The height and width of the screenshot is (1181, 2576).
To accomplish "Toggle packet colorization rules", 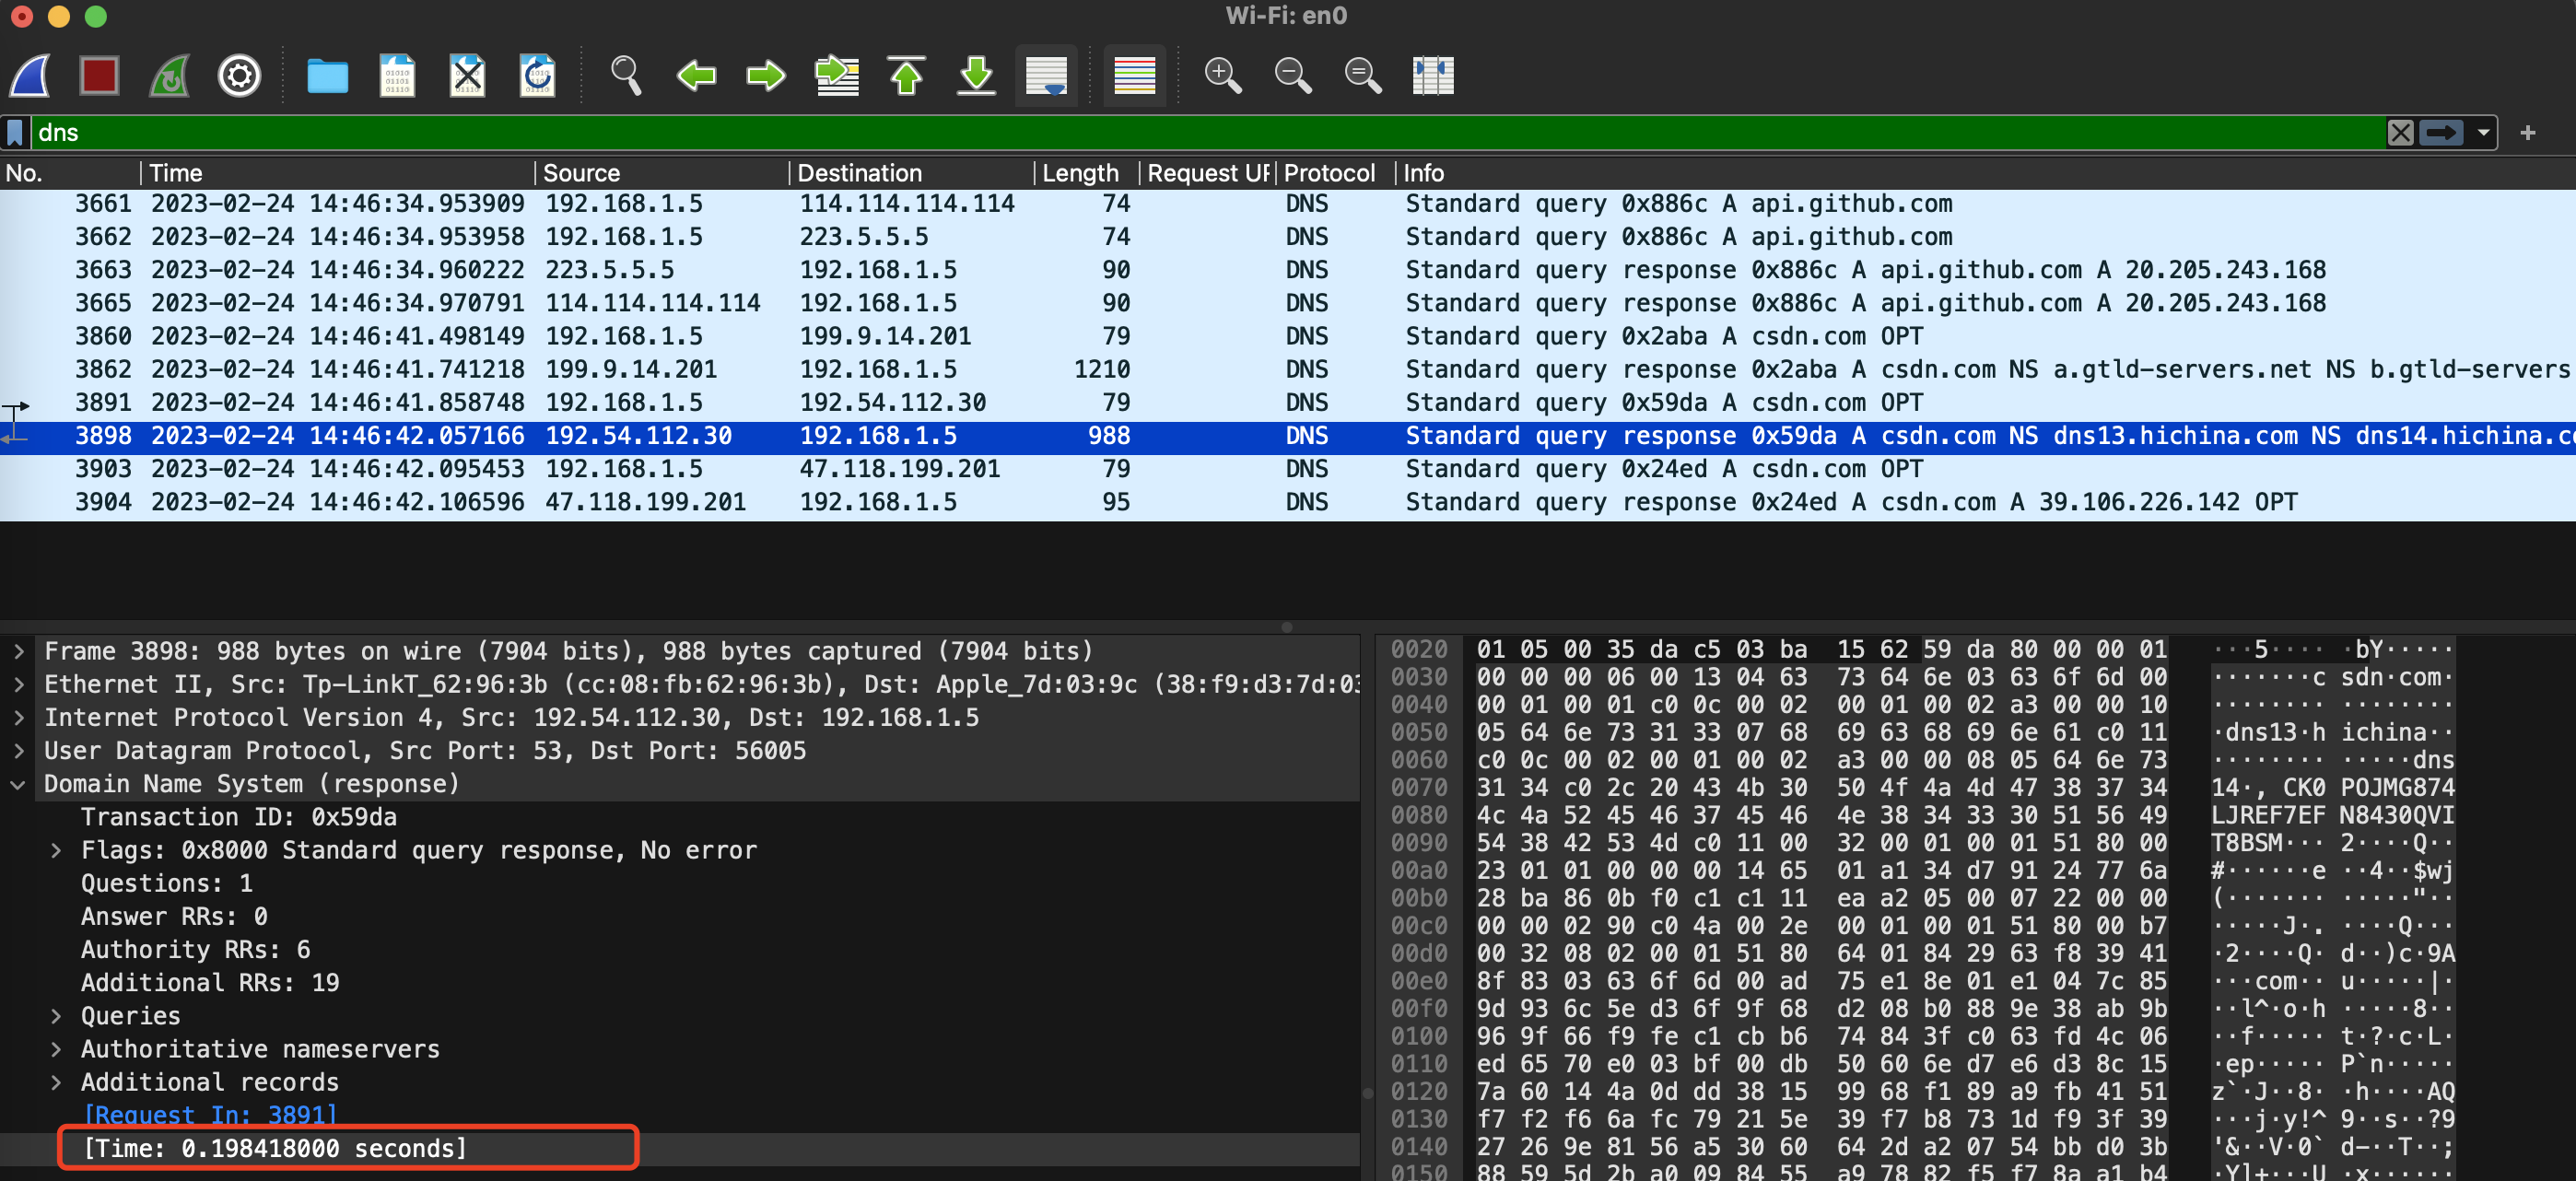I will tap(1134, 75).
